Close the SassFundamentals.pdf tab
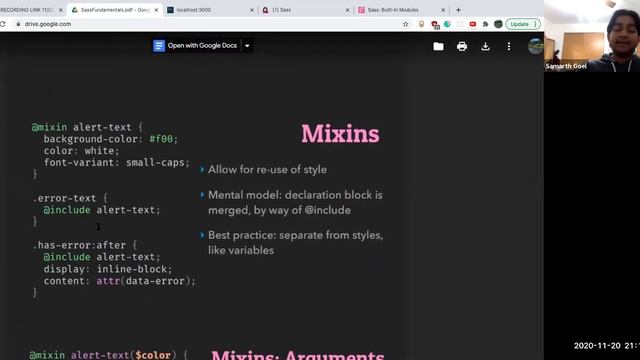640x360 pixels. (x=156, y=10)
